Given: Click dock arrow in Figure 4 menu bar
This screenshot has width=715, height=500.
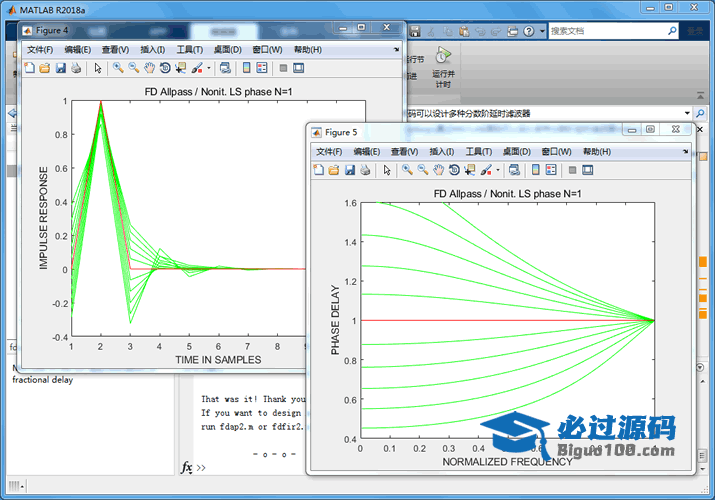Looking at the screenshot, I should tap(397, 49).
